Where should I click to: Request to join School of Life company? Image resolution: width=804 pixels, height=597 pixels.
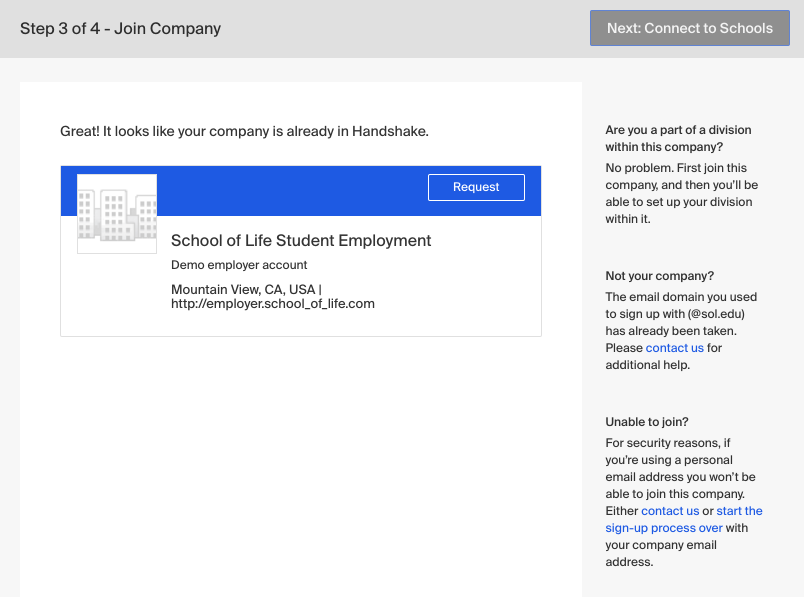tap(476, 187)
